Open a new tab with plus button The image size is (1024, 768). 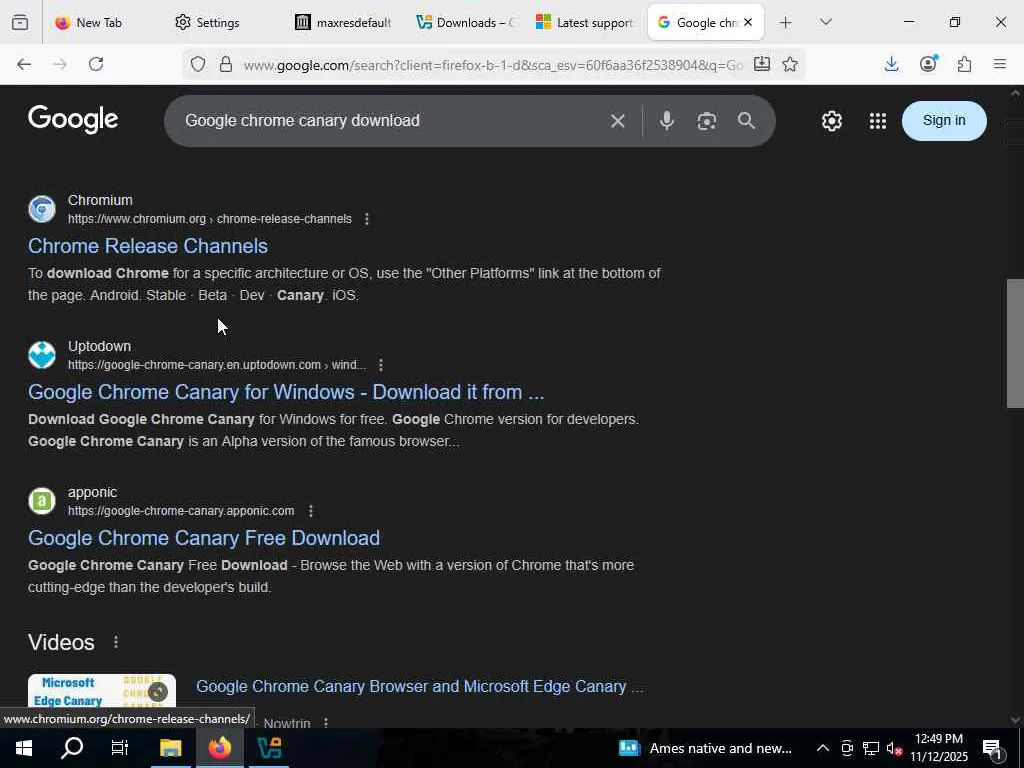[x=786, y=23]
